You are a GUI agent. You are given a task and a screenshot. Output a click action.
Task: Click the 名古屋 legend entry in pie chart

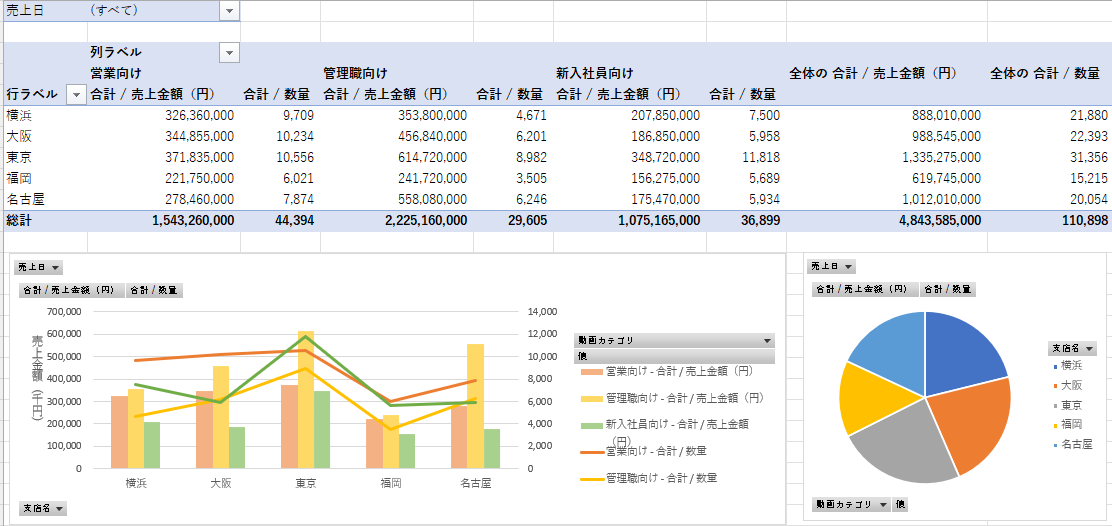(x=1075, y=443)
